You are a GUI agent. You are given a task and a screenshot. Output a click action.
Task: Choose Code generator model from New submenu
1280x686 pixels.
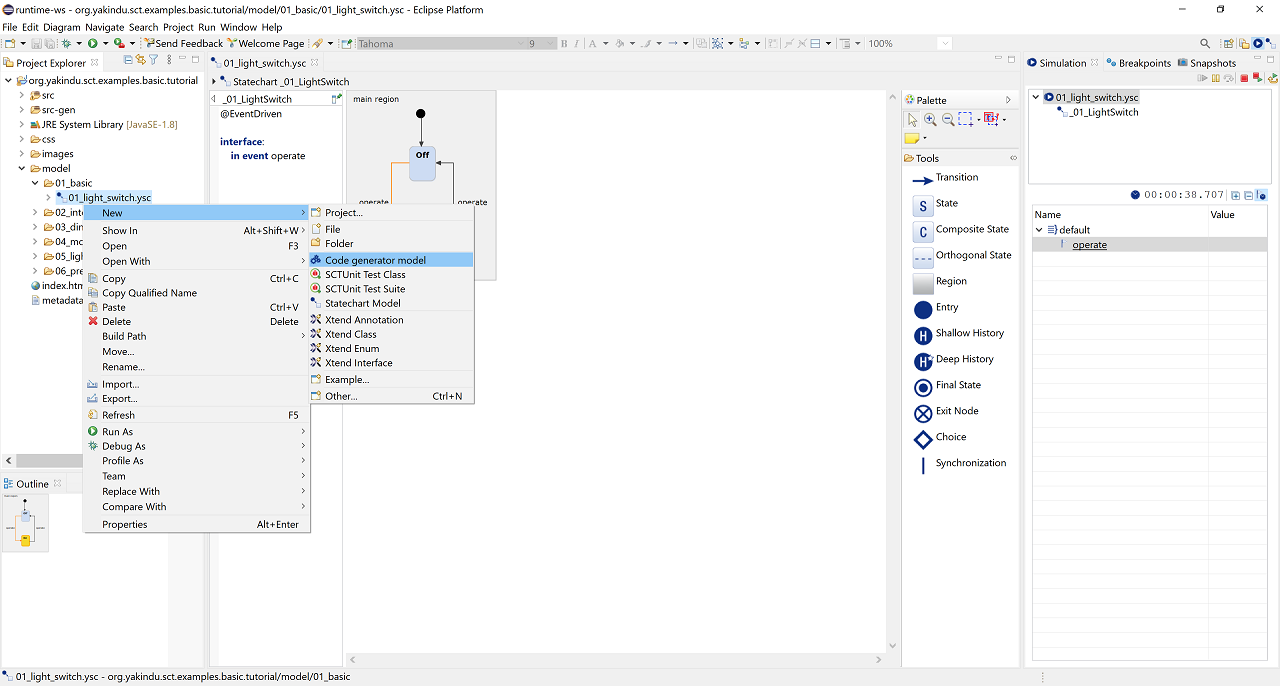click(x=375, y=260)
